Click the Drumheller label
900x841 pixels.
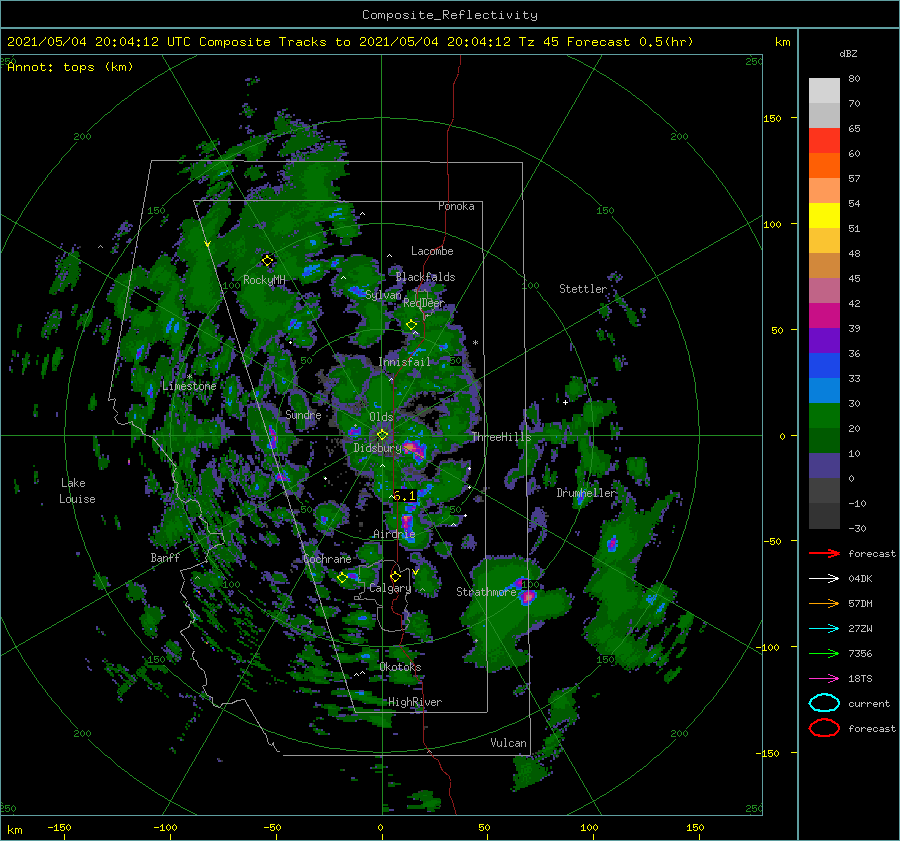[x=586, y=493]
